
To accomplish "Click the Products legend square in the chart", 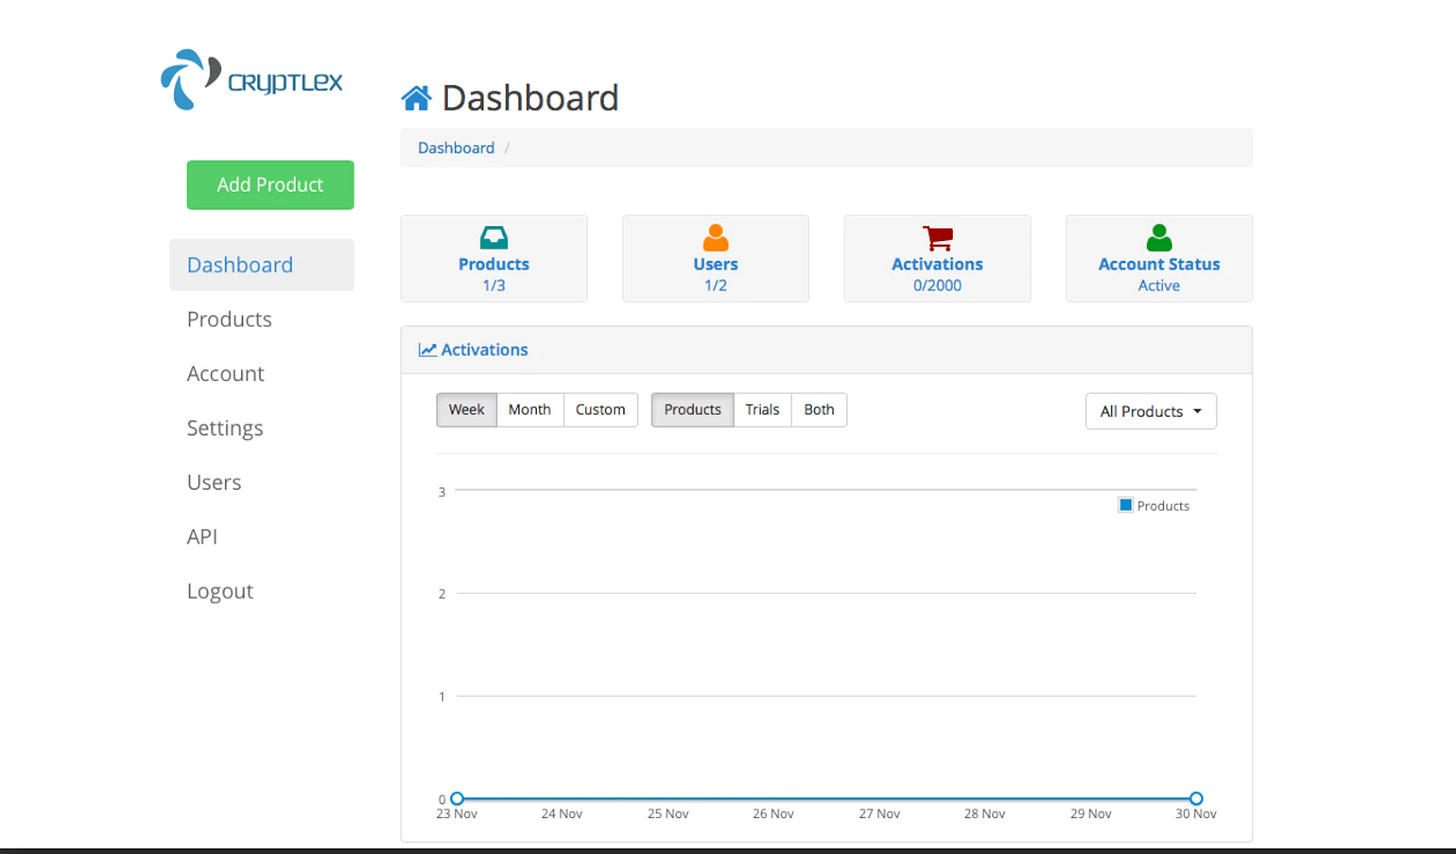I will [x=1128, y=506].
